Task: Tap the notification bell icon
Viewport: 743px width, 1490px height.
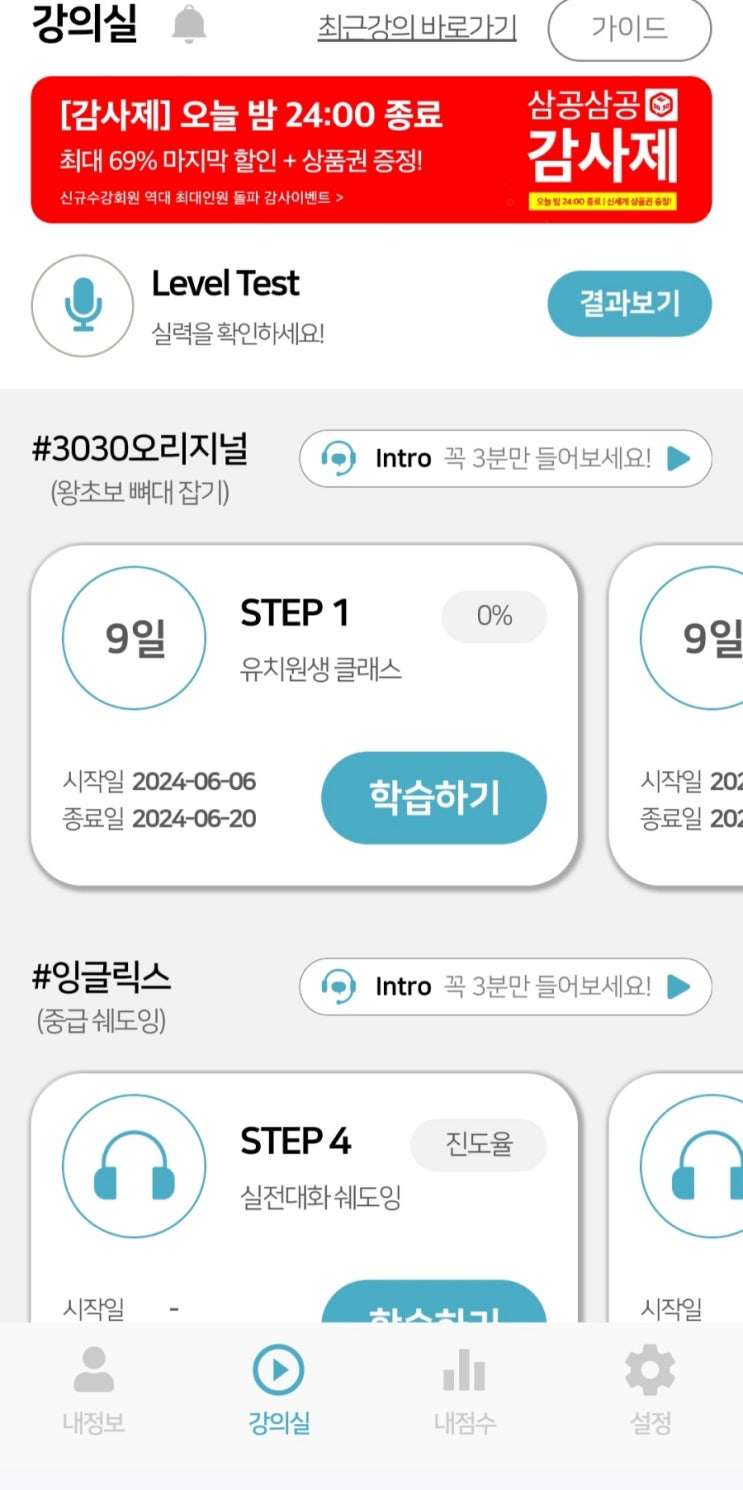Action: point(189,24)
